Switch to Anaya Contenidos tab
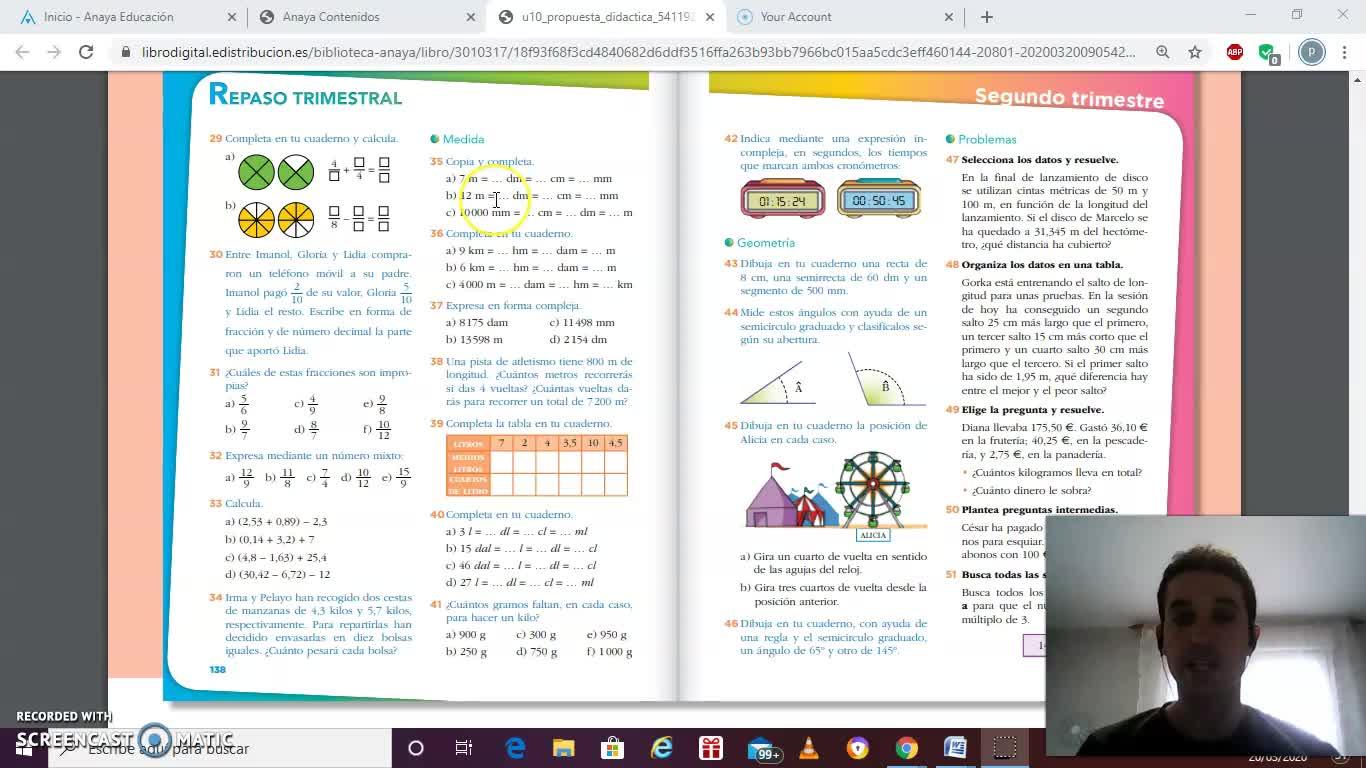The height and width of the screenshot is (768, 1366). point(366,17)
